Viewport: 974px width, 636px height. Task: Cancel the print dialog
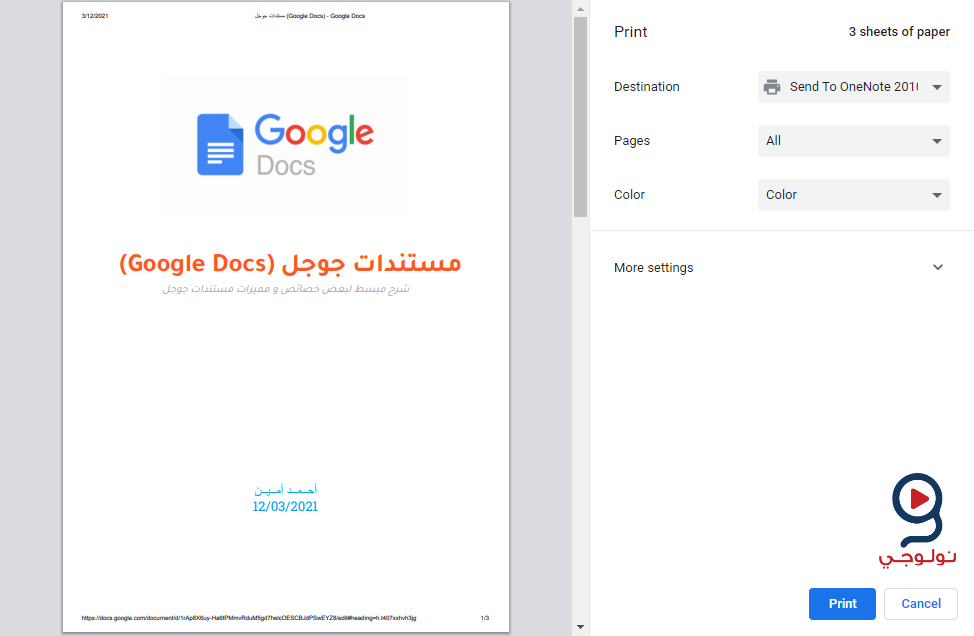(921, 604)
